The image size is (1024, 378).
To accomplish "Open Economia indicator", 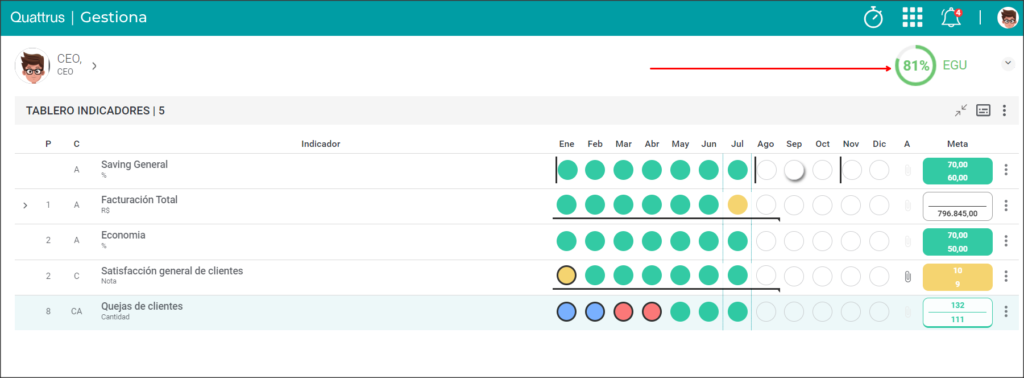I will [123, 235].
